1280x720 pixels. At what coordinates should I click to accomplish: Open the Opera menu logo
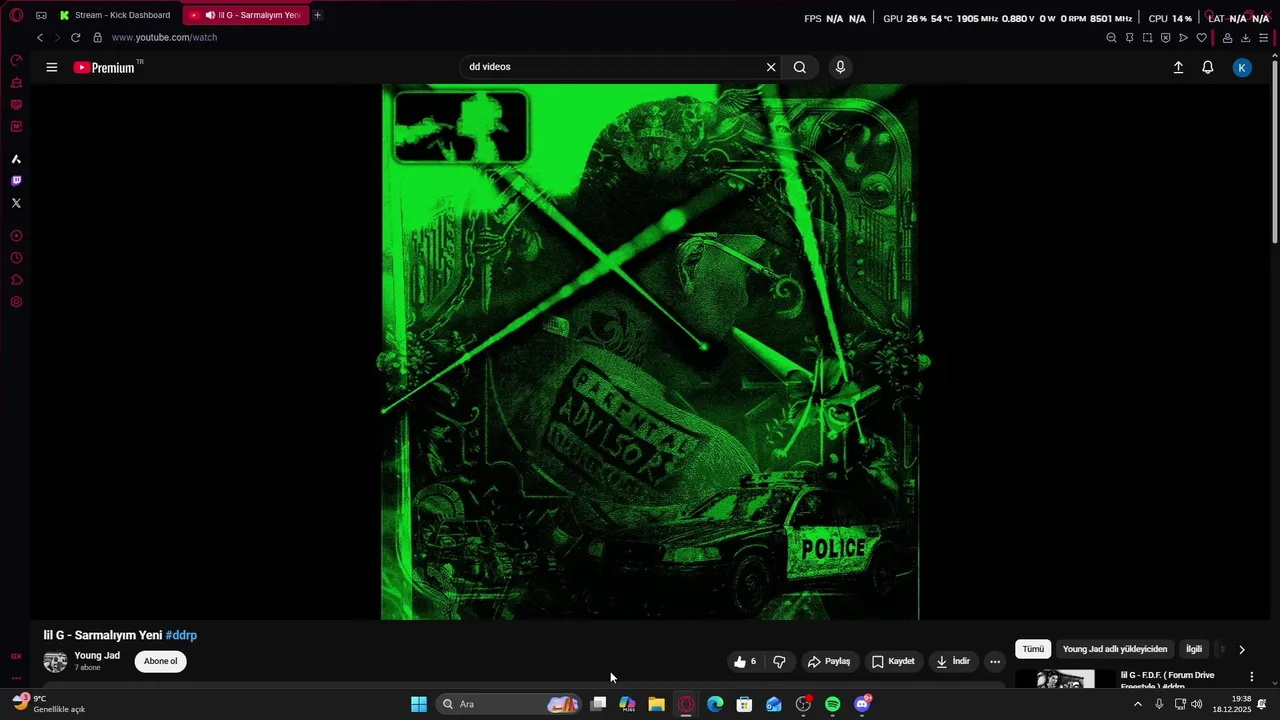16,15
